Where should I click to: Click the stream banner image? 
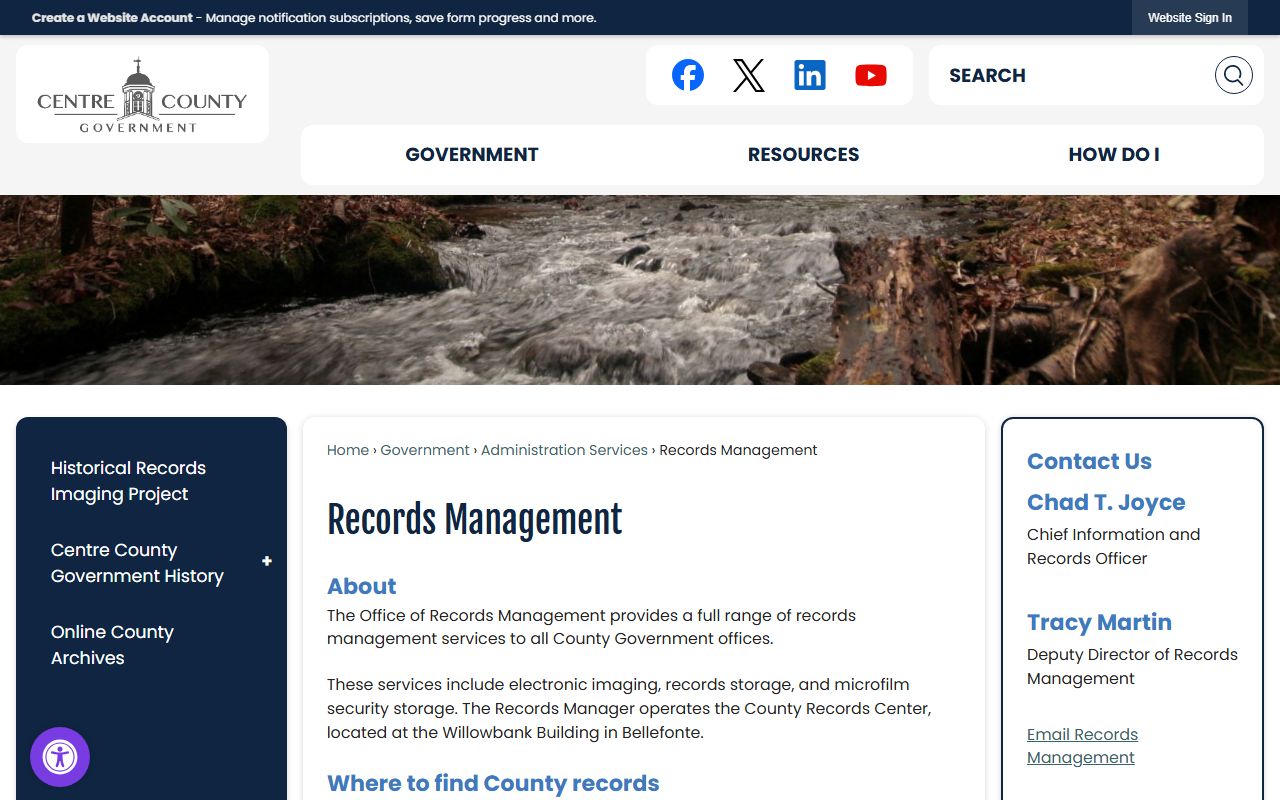coord(640,290)
